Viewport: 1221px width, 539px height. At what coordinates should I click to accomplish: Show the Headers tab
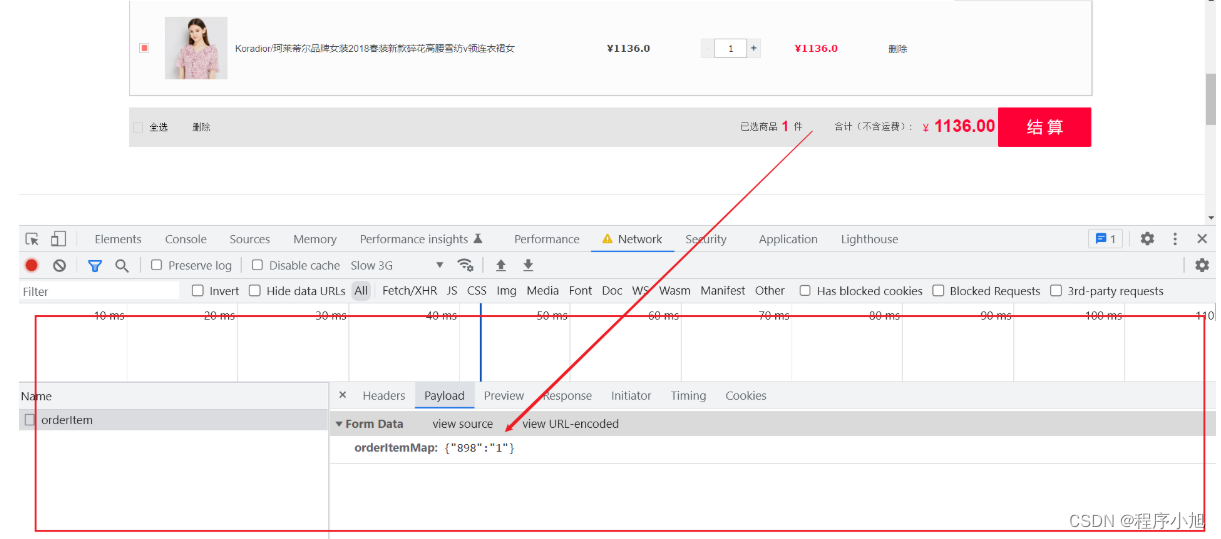pos(384,396)
